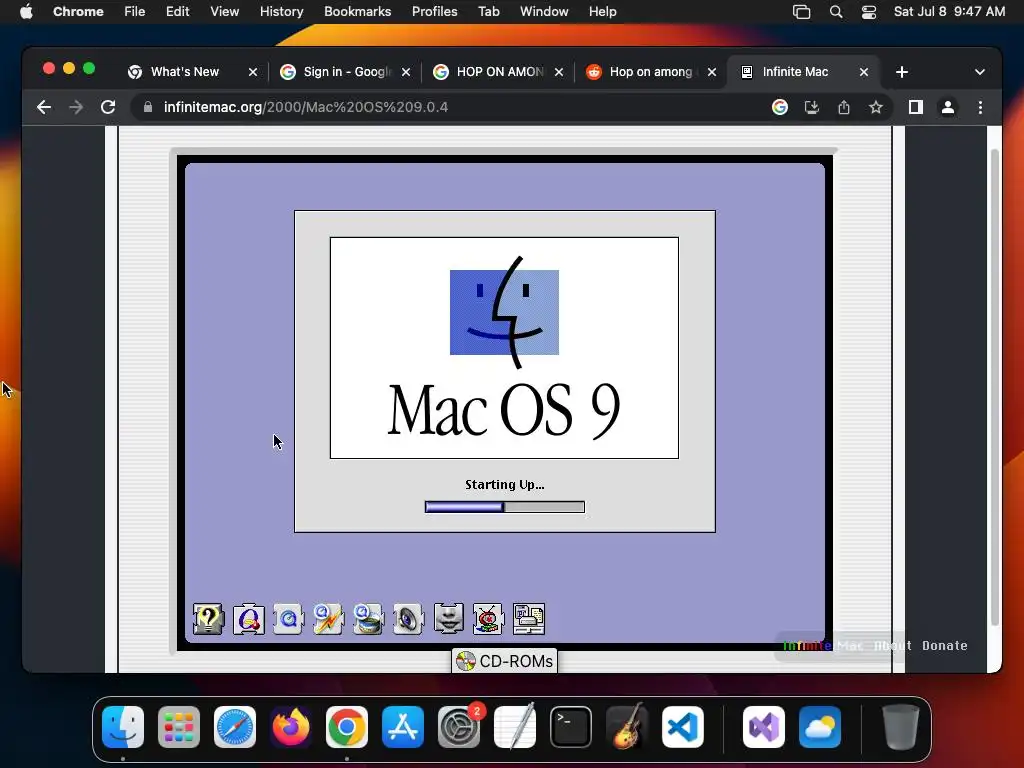The height and width of the screenshot is (768, 1024).
Task: Click the Stage Manager windows icon in menu bar
Action: pos(801,12)
